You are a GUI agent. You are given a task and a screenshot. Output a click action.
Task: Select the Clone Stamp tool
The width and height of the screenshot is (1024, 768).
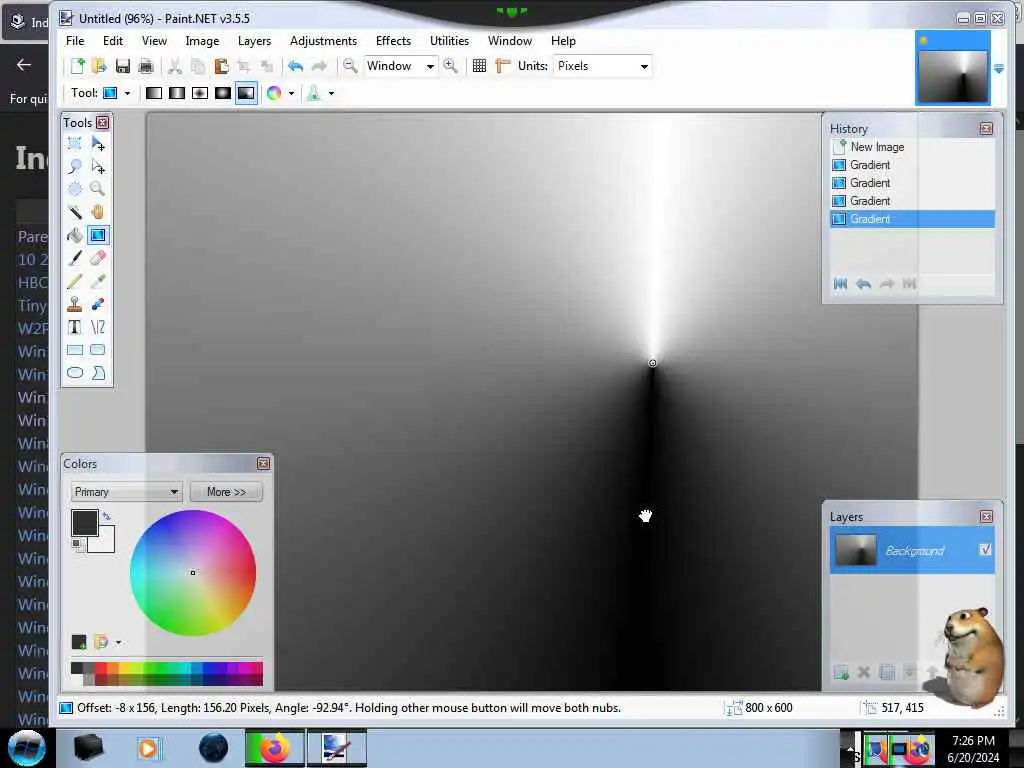click(74, 304)
